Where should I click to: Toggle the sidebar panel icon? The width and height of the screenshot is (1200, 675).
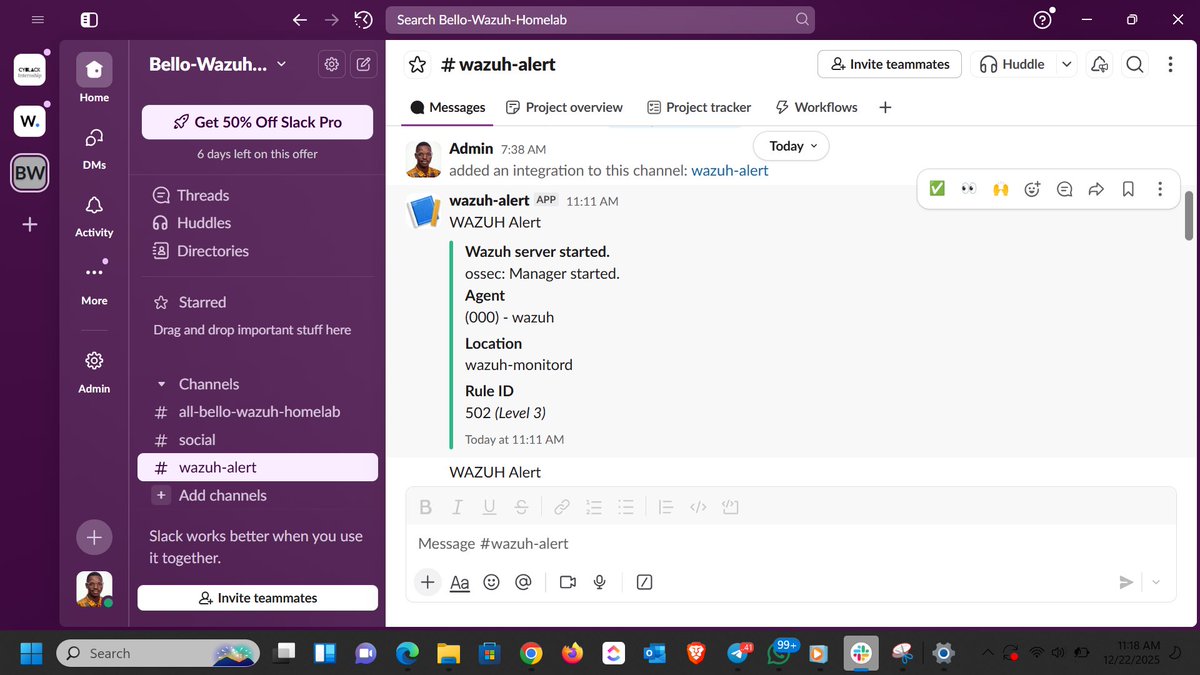click(89, 19)
